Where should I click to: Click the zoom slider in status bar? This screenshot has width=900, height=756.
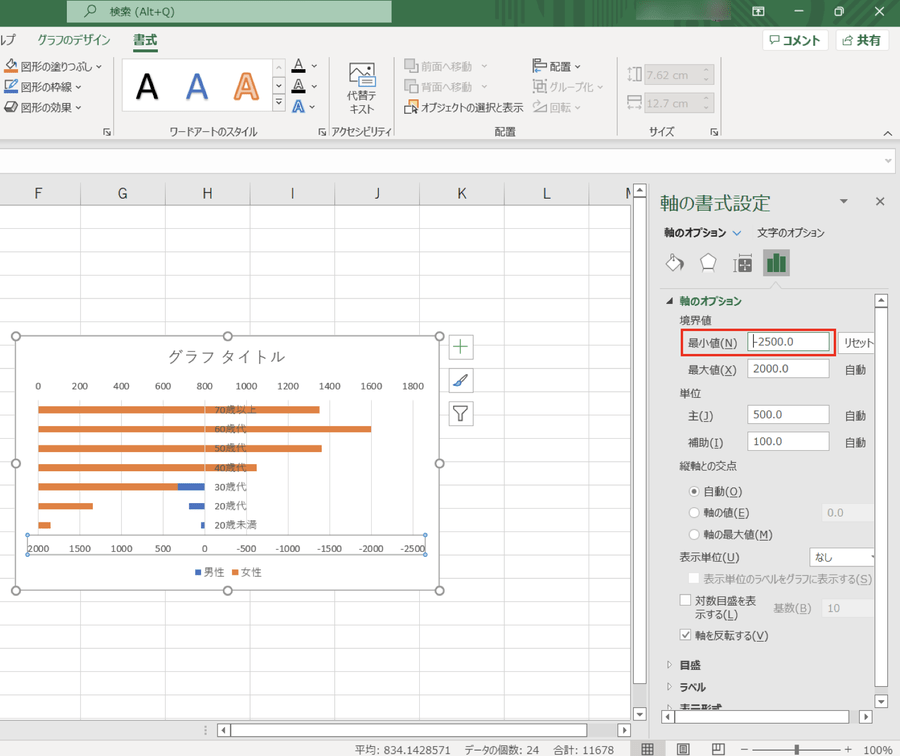point(797,749)
